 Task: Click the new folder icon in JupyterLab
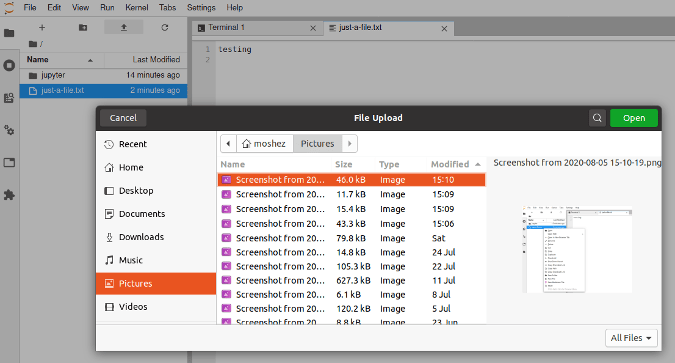click(83, 28)
